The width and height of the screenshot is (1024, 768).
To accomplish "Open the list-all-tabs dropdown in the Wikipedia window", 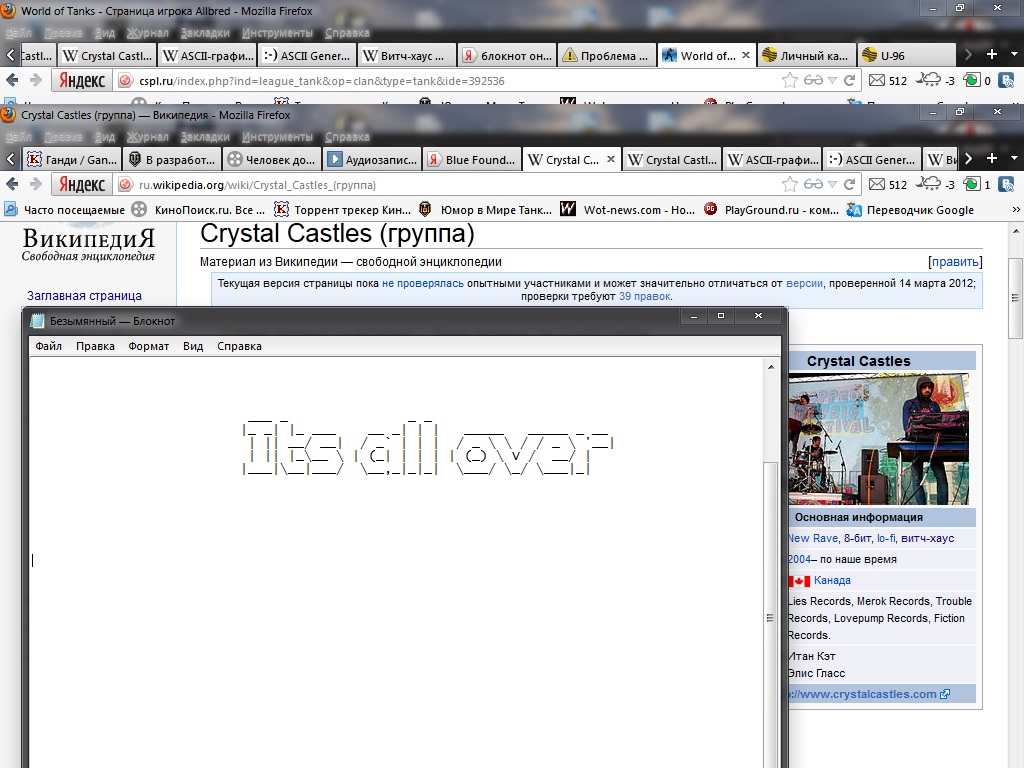I will pyautogui.click(x=1014, y=159).
